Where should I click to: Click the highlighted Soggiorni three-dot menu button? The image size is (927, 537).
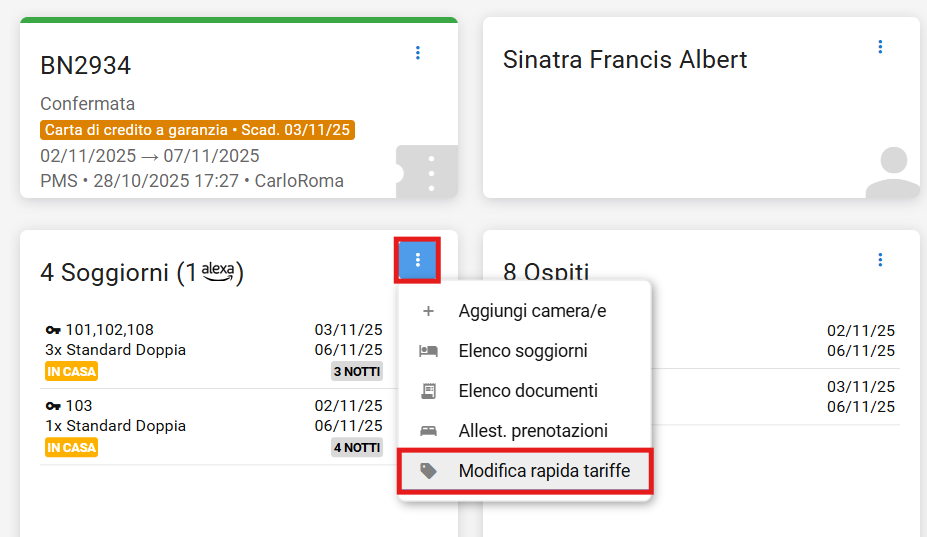(418, 260)
